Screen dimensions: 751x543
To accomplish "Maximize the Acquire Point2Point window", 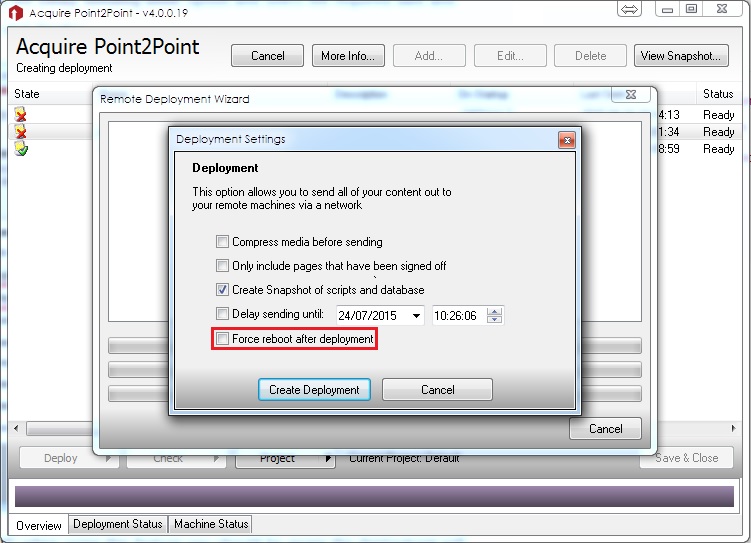I will [691, 9].
